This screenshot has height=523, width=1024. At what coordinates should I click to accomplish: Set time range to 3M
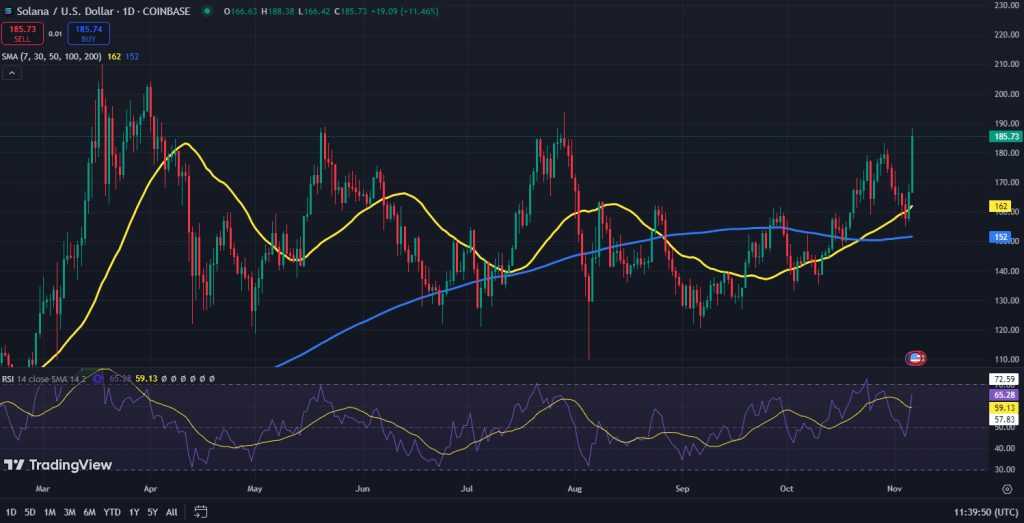click(x=69, y=512)
